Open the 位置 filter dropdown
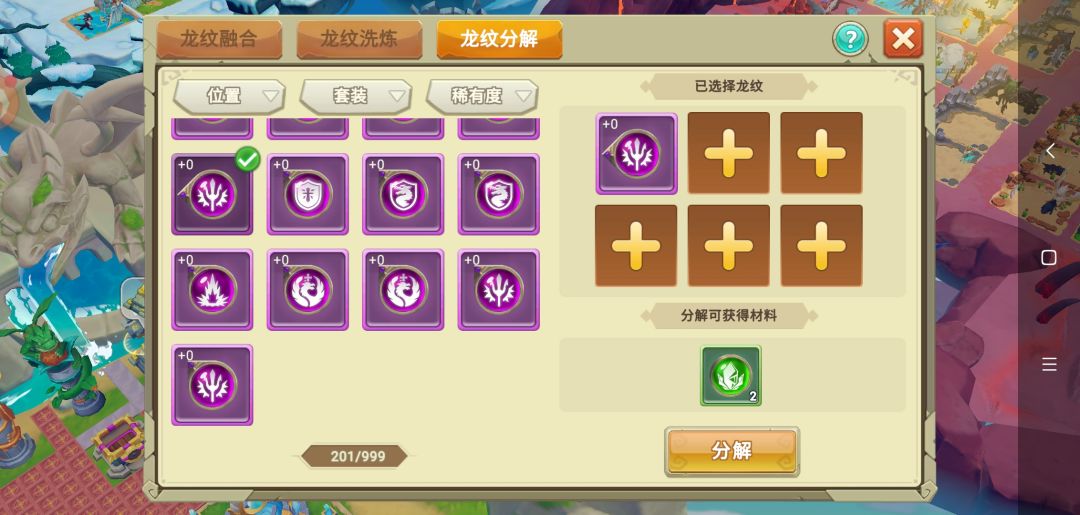This screenshot has height=515, width=1080. (229, 96)
